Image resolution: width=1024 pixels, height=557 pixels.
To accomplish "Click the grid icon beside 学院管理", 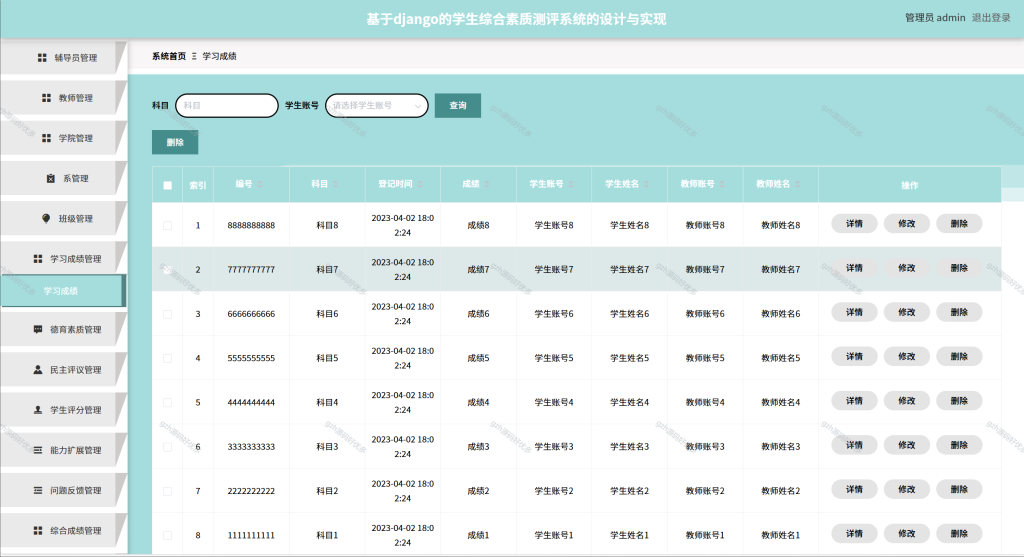I will tap(46, 138).
